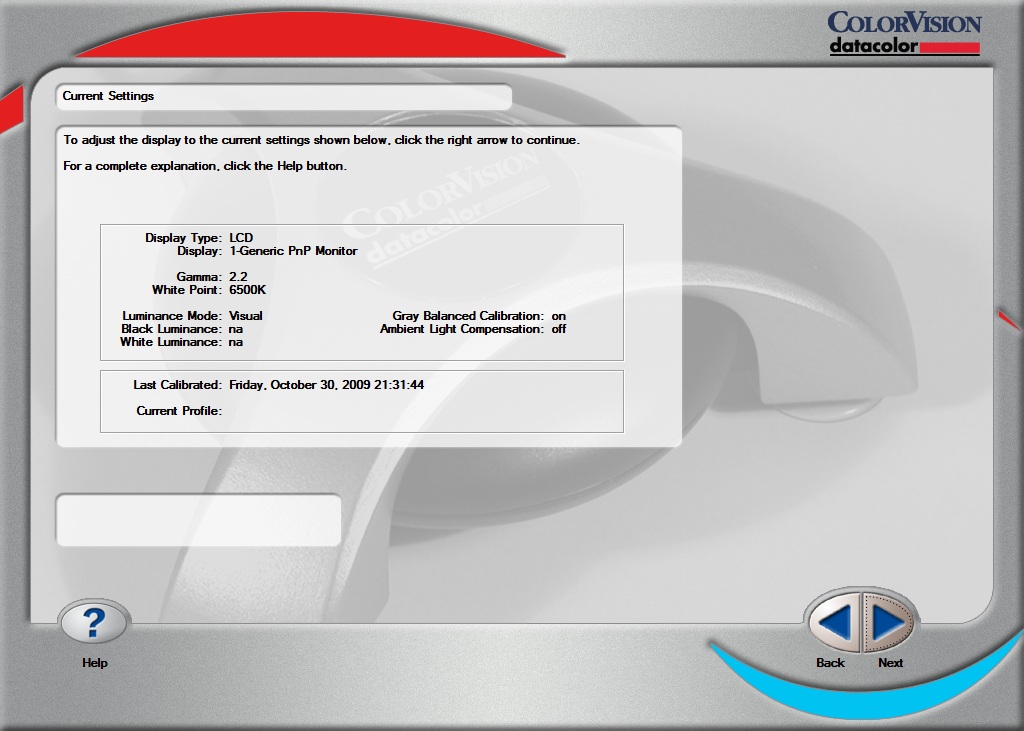
Task: Click the Next right arrow button
Action: [x=888, y=622]
